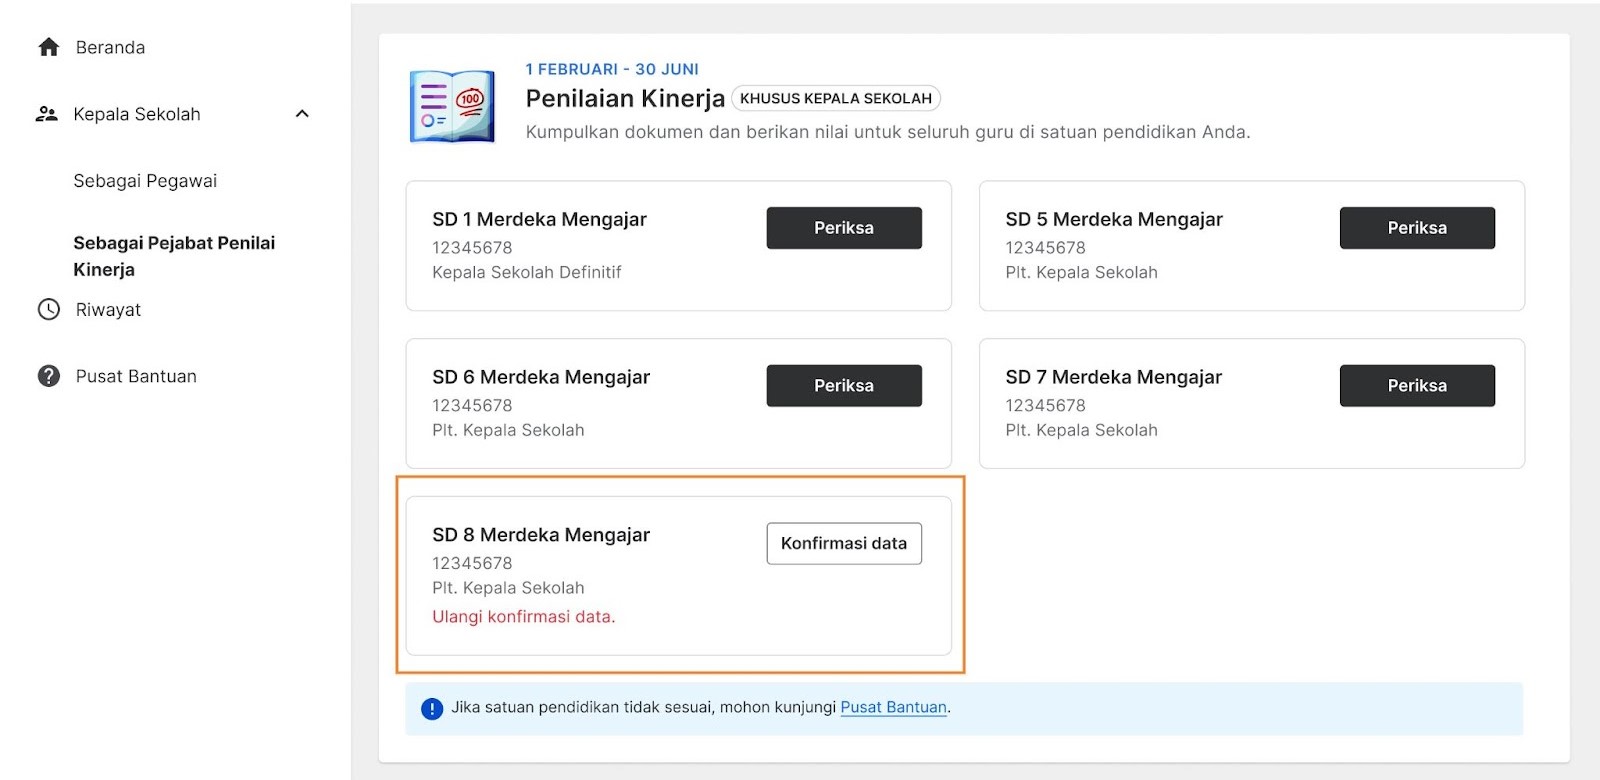Viewport: 1600px width, 780px height.
Task: Click Periksa for SD 6 Merdeka Mengajar
Action: 844,386
